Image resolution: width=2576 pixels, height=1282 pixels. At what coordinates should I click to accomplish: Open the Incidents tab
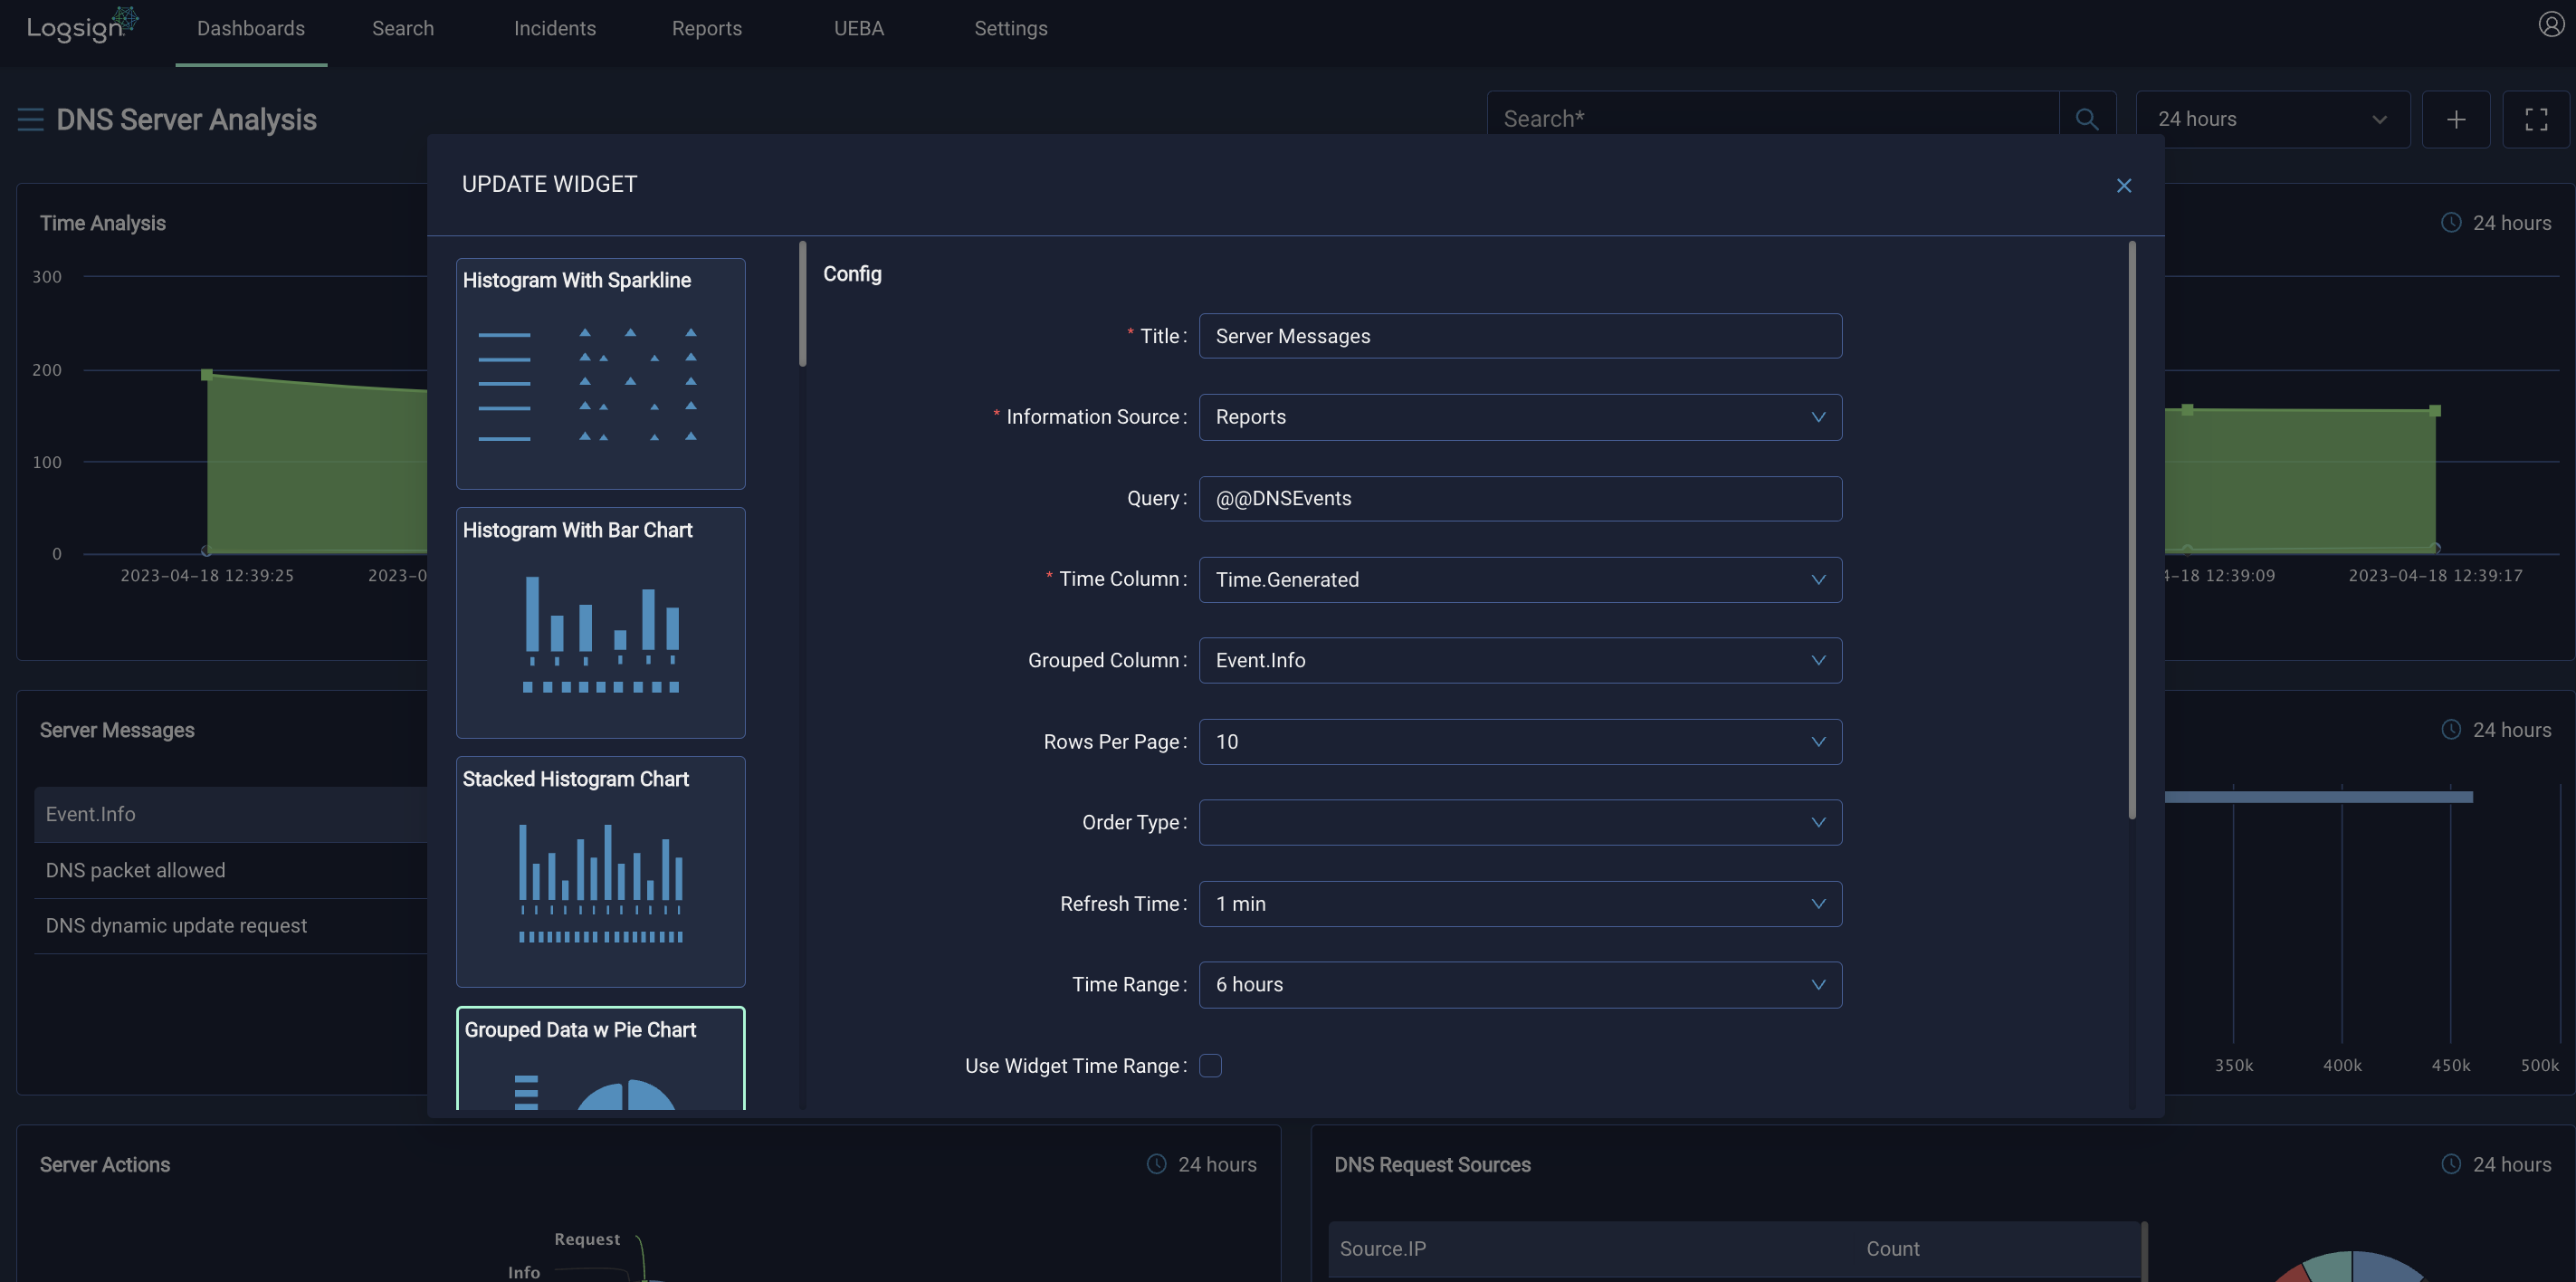click(x=555, y=29)
